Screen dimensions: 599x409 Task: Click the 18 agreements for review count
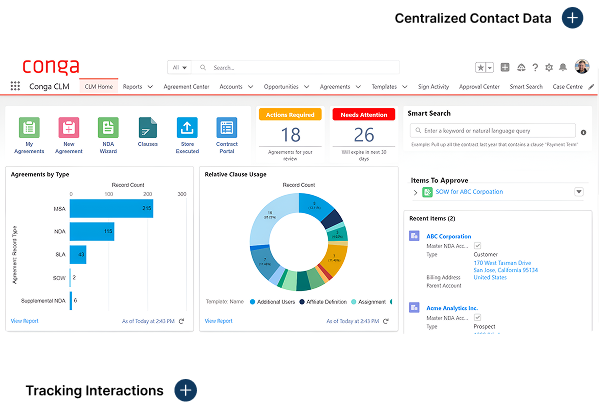click(290, 135)
